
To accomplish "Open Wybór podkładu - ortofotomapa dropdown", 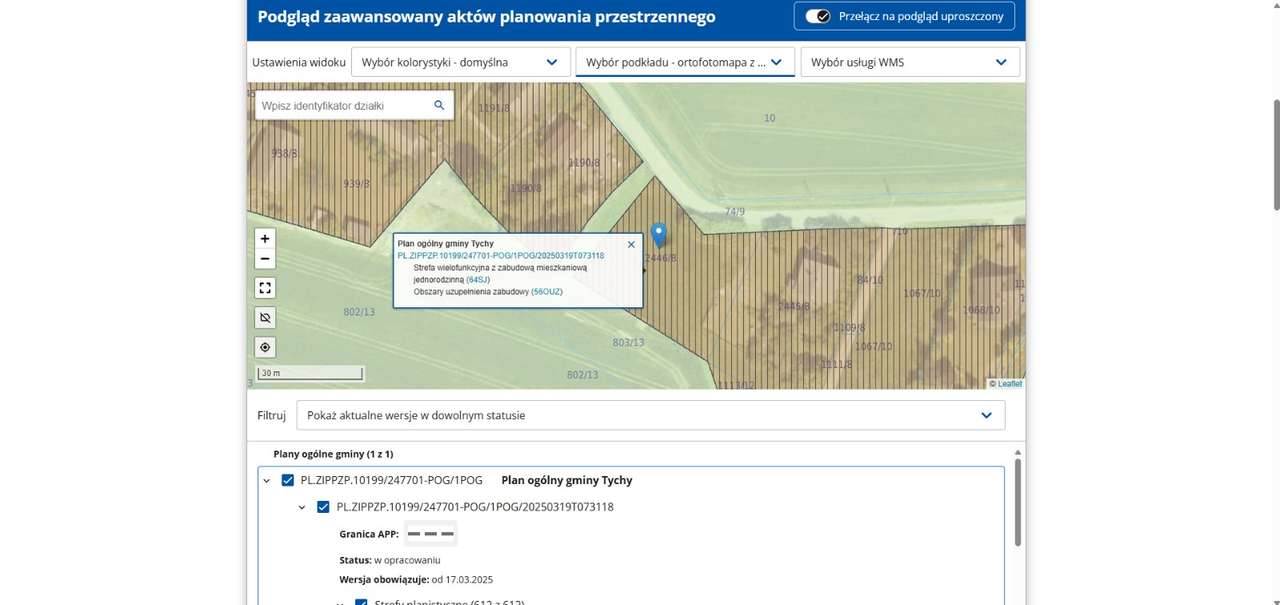I will (685, 62).
